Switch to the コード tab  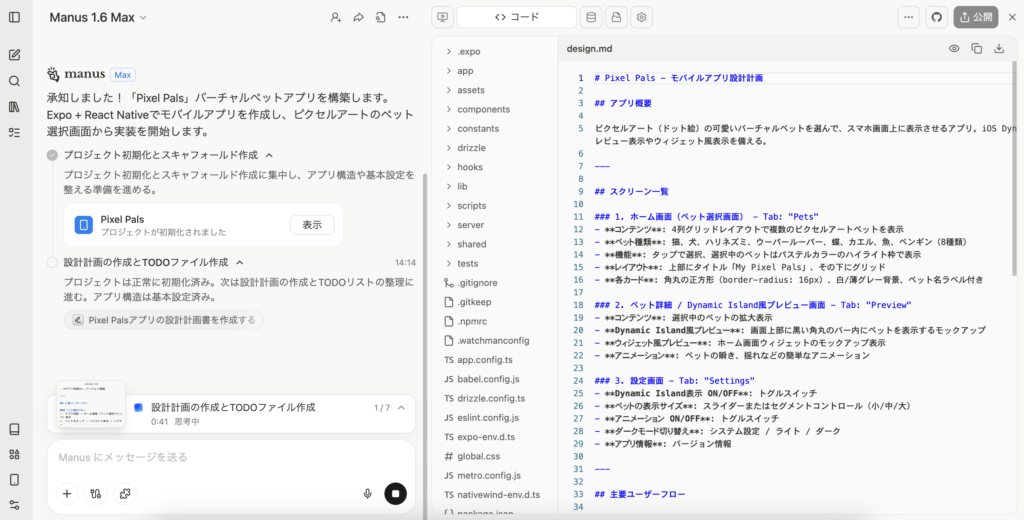click(x=517, y=17)
